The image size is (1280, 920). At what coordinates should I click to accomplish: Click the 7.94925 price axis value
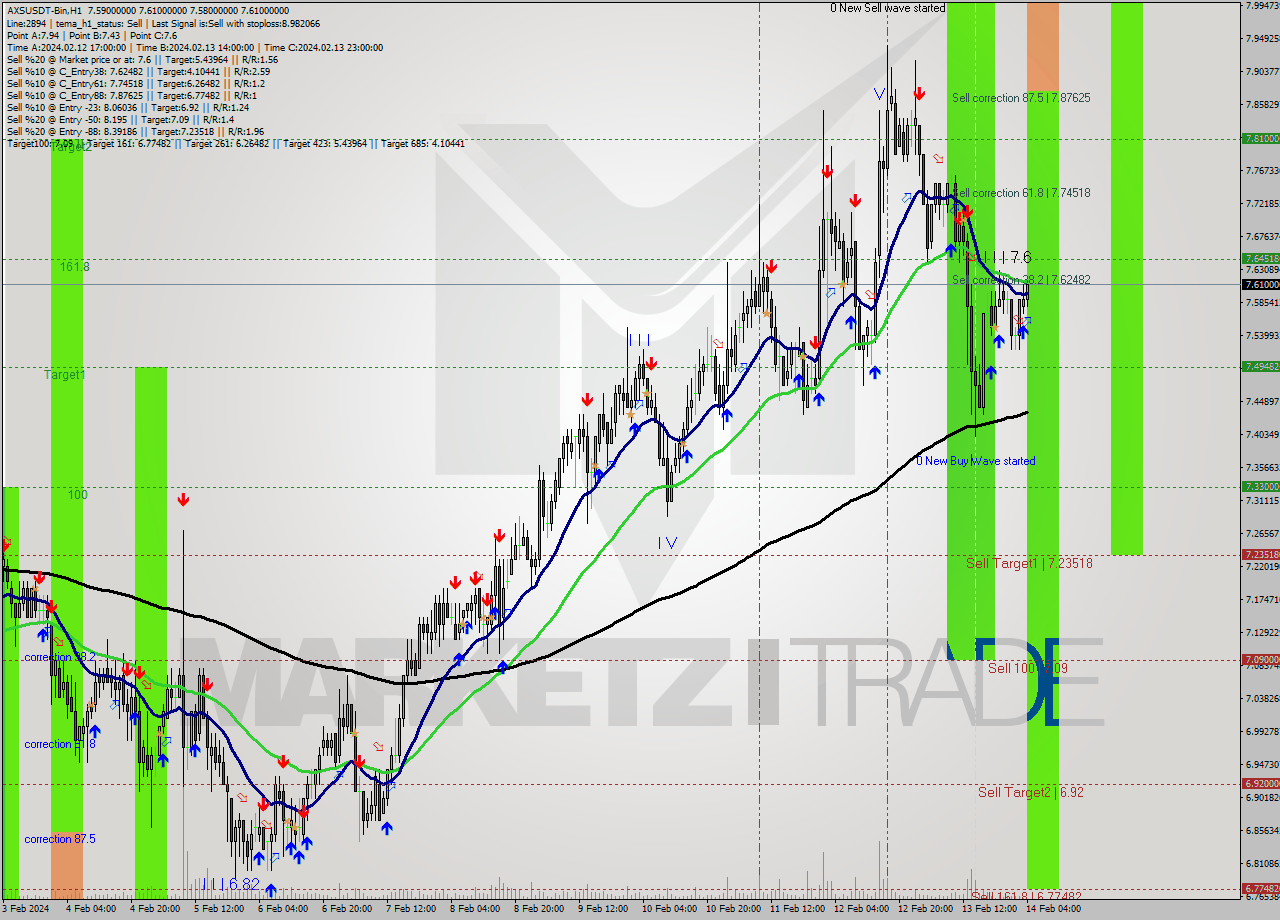coord(1262,38)
